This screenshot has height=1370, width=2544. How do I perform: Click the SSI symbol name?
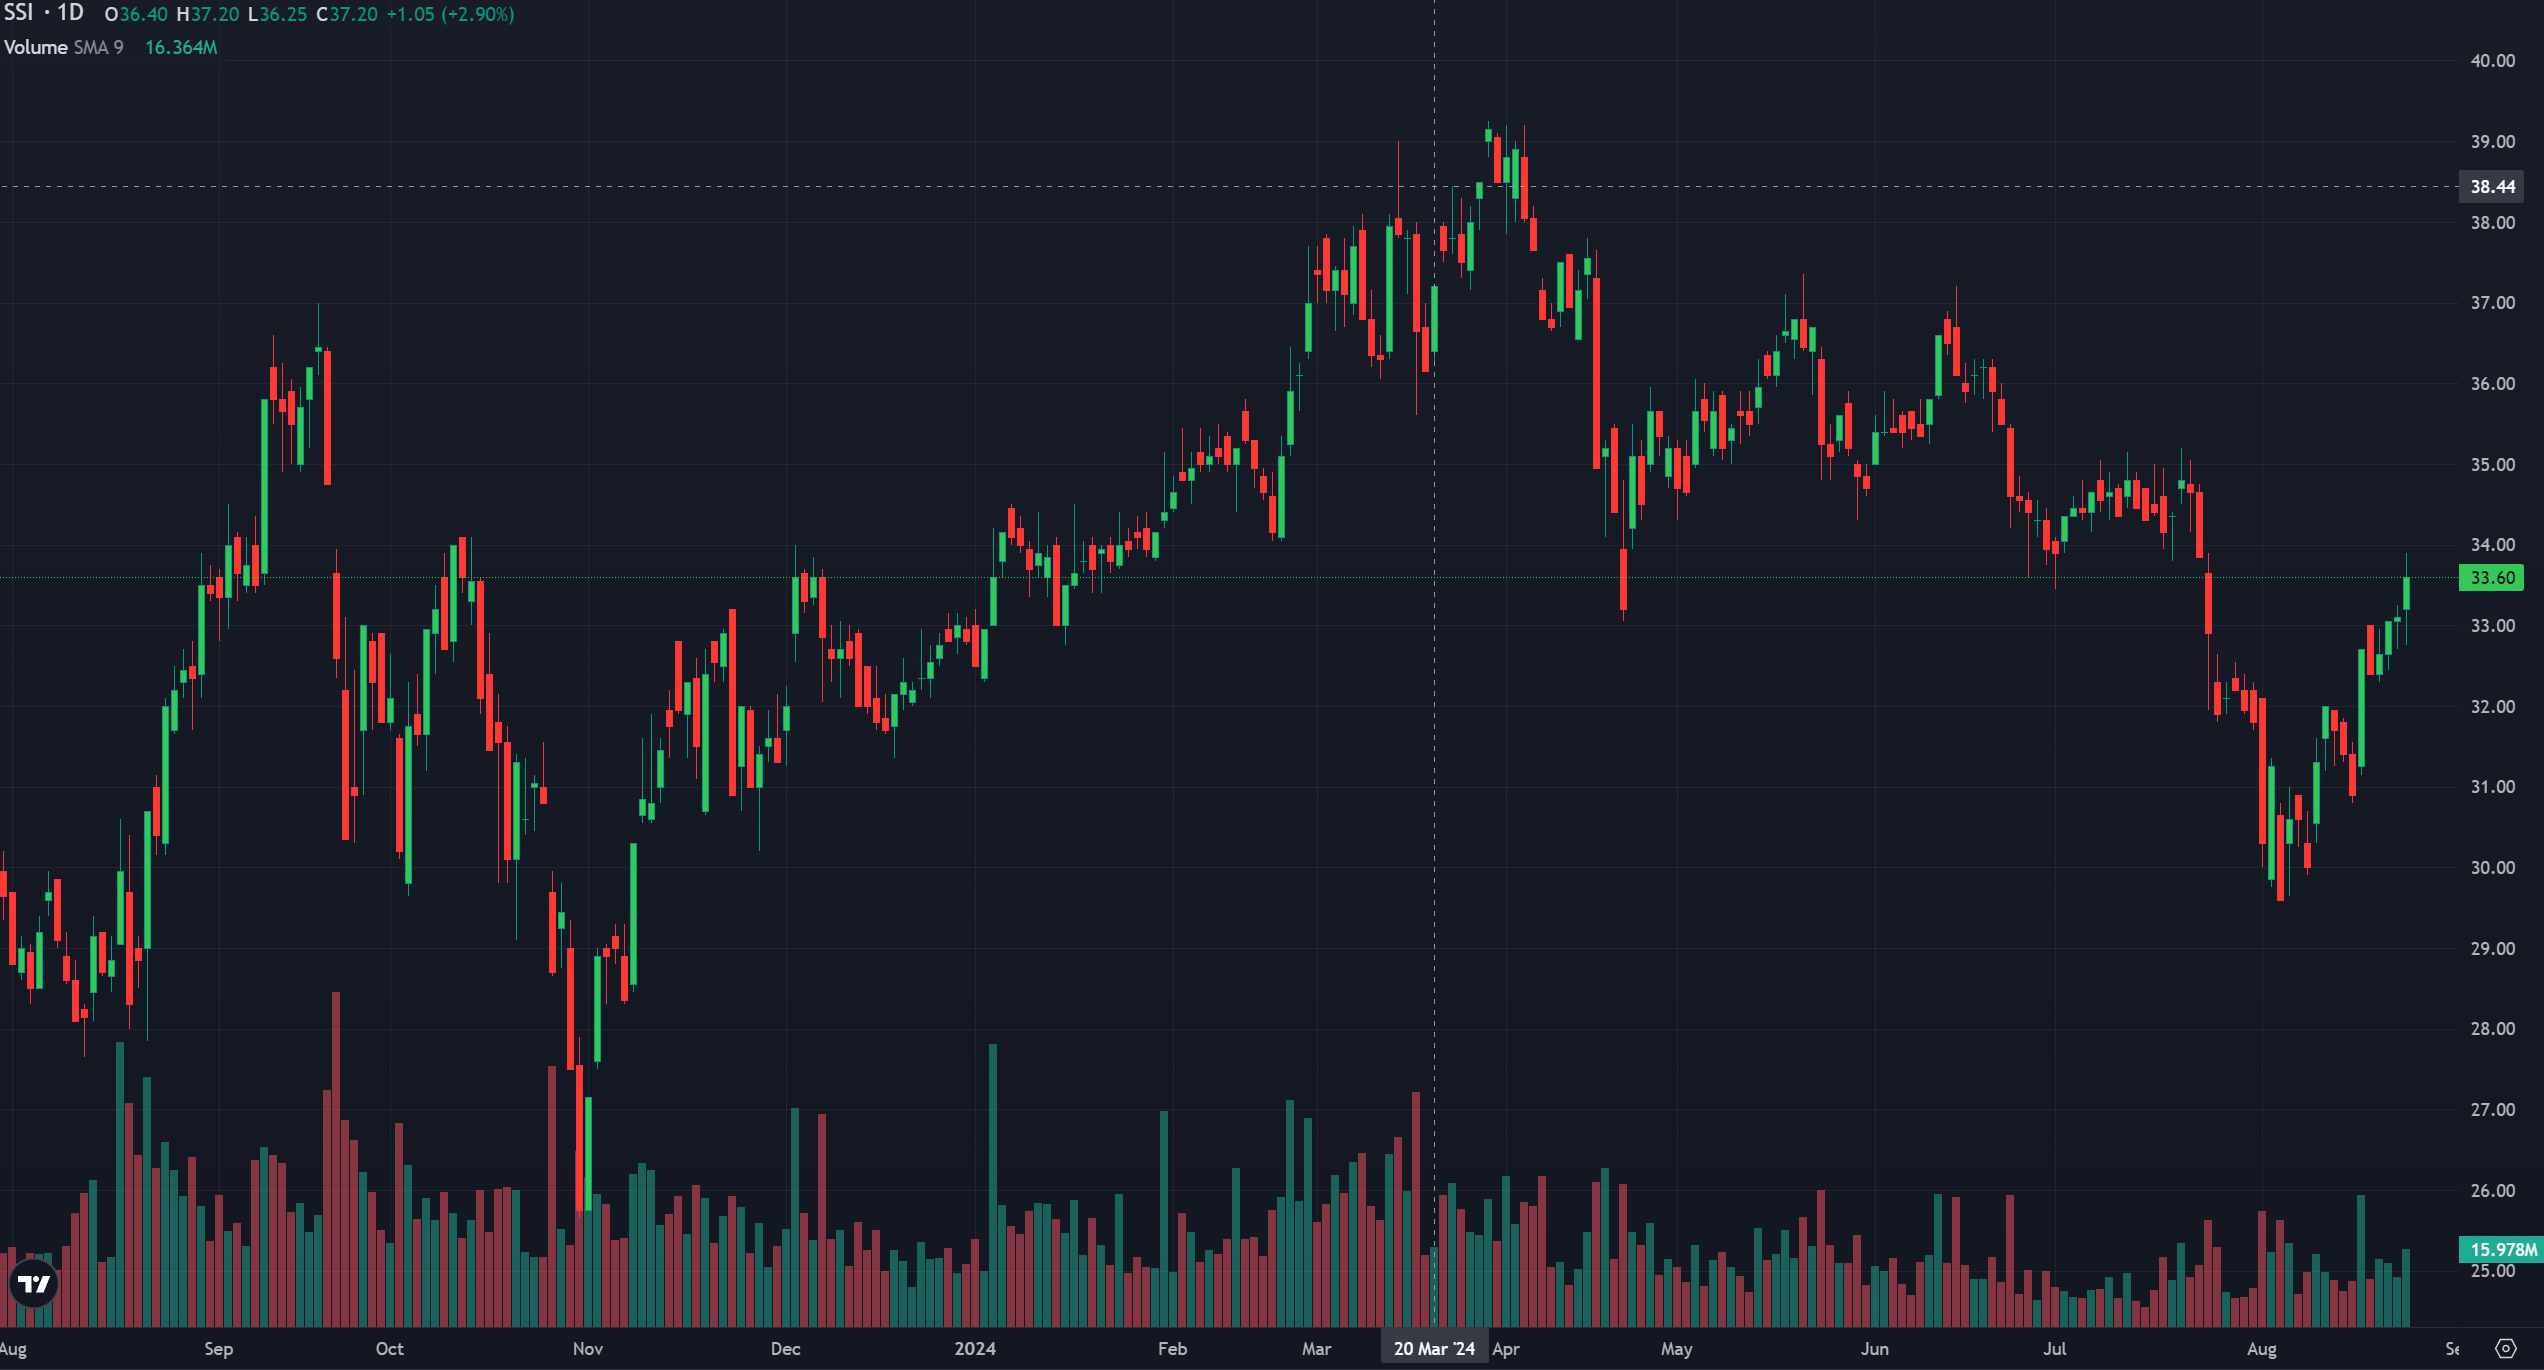(x=19, y=13)
